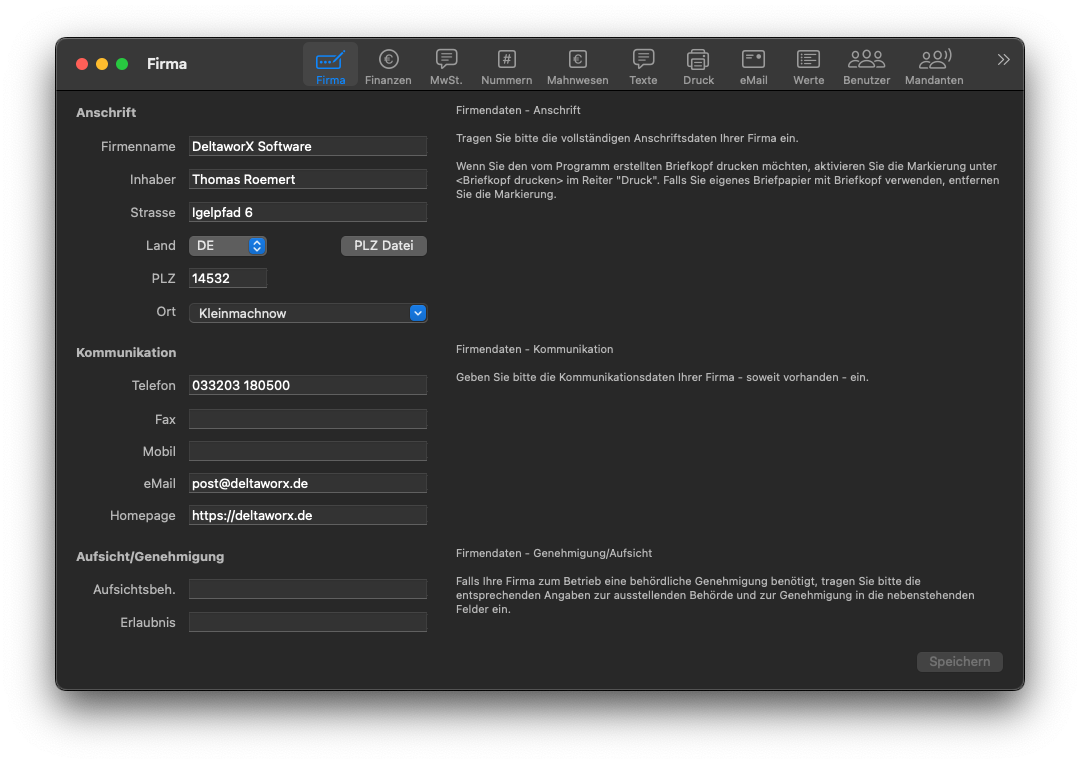The width and height of the screenshot is (1080, 764).
Task: Click the PLZ Datei button
Action: pyautogui.click(x=384, y=246)
